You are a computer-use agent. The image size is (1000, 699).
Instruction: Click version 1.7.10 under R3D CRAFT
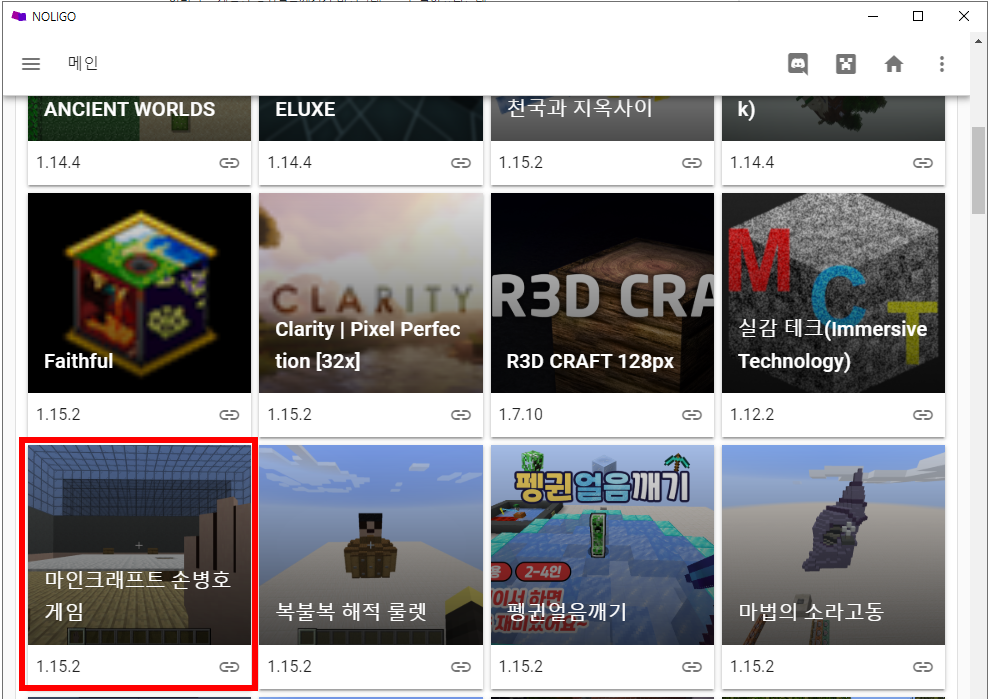[520, 415]
